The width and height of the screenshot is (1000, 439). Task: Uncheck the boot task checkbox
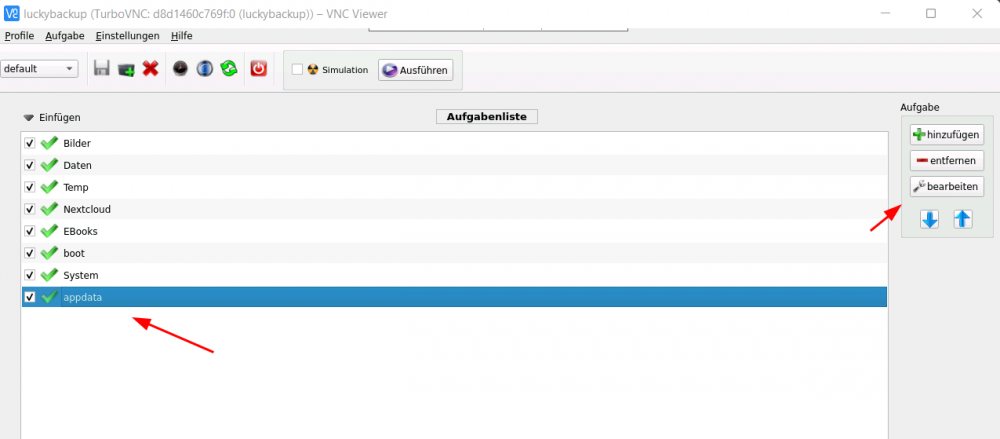tap(29, 253)
